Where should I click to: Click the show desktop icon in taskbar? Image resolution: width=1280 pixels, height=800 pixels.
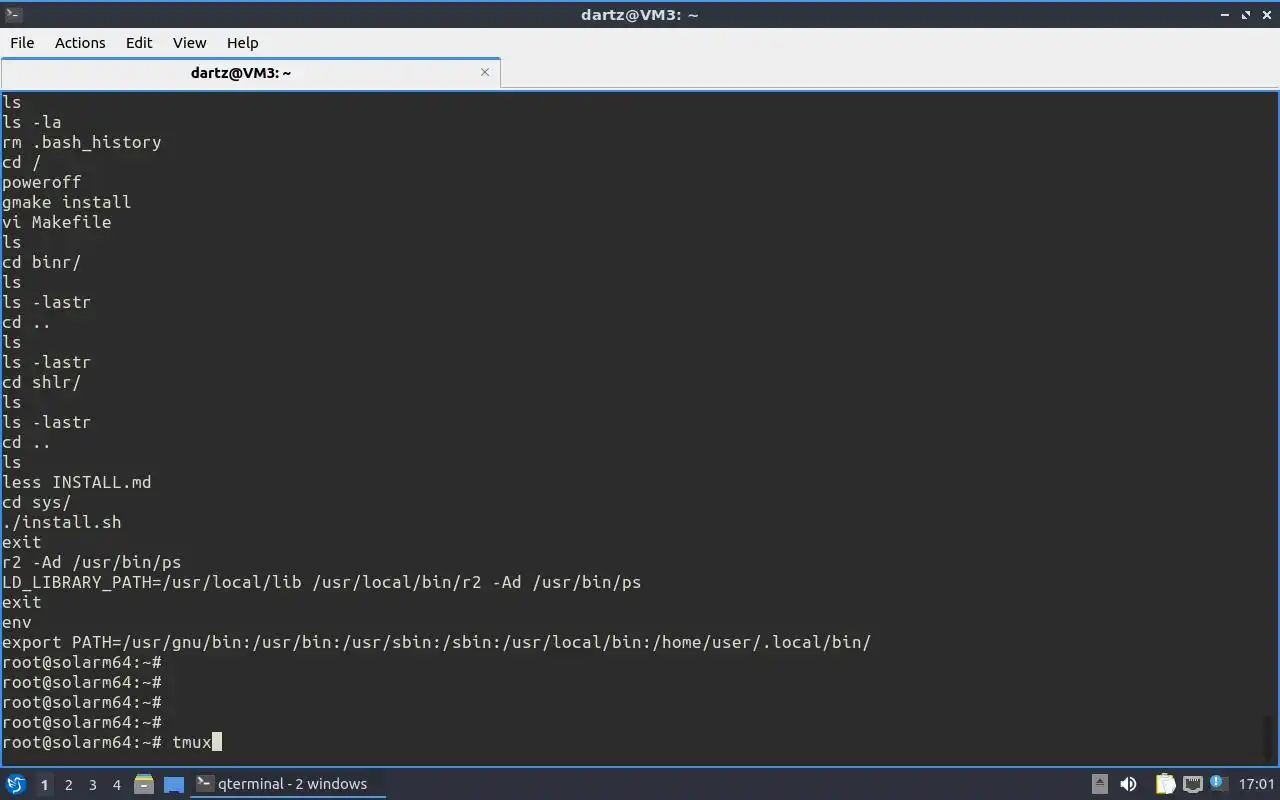pyautogui.click(x=174, y=784)
